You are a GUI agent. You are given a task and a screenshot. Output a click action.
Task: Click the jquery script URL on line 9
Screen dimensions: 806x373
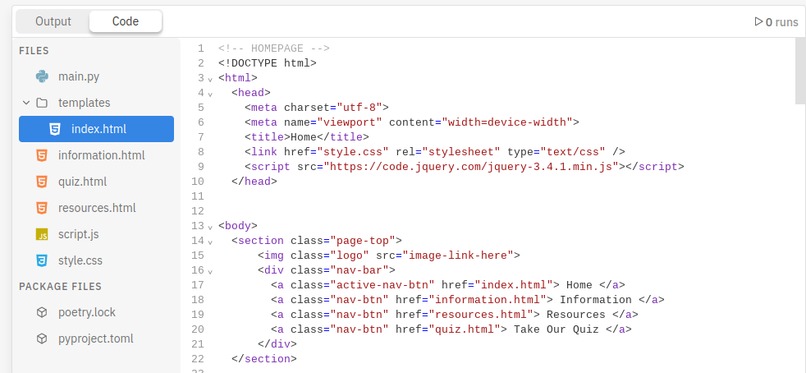click(470, 167)
